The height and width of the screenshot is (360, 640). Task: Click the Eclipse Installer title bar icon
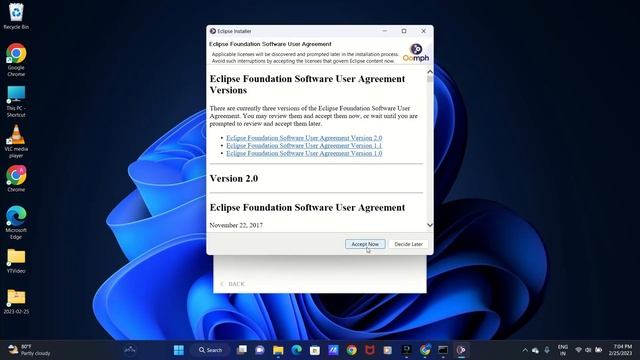click(213, 31)
